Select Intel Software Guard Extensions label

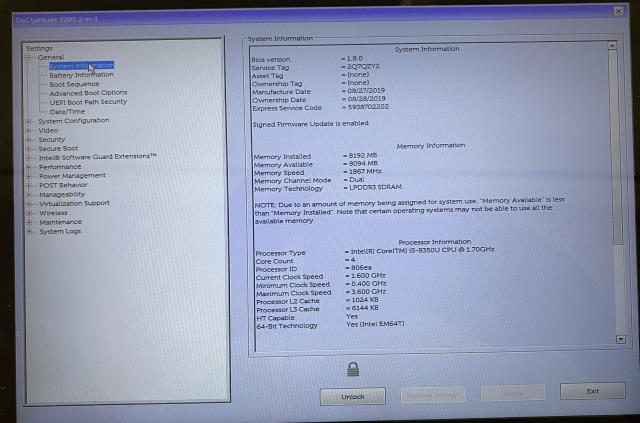coord(98,157)
